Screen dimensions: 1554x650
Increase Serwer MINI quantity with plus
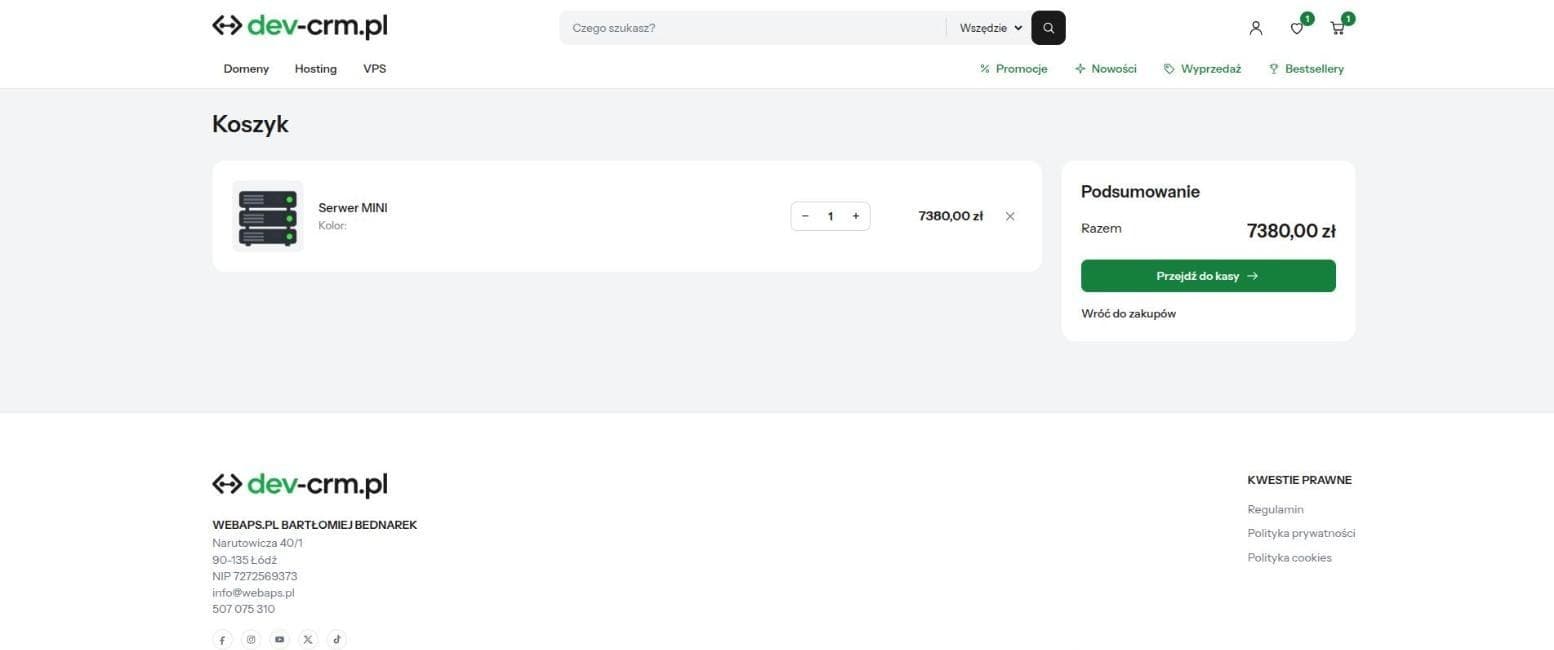(x=856, y=216)
